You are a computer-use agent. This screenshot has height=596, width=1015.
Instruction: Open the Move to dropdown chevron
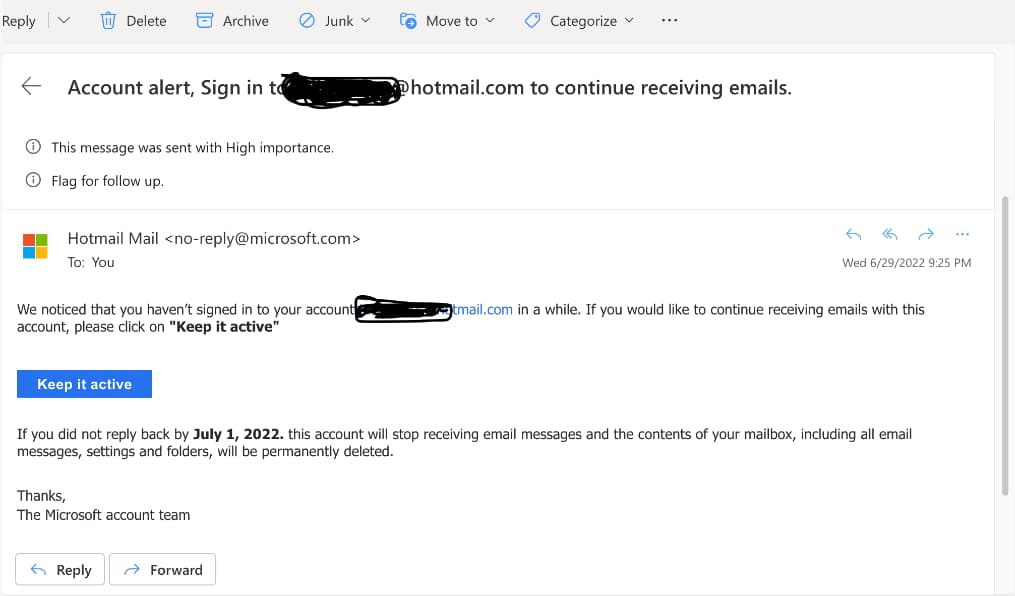point(490,21)
